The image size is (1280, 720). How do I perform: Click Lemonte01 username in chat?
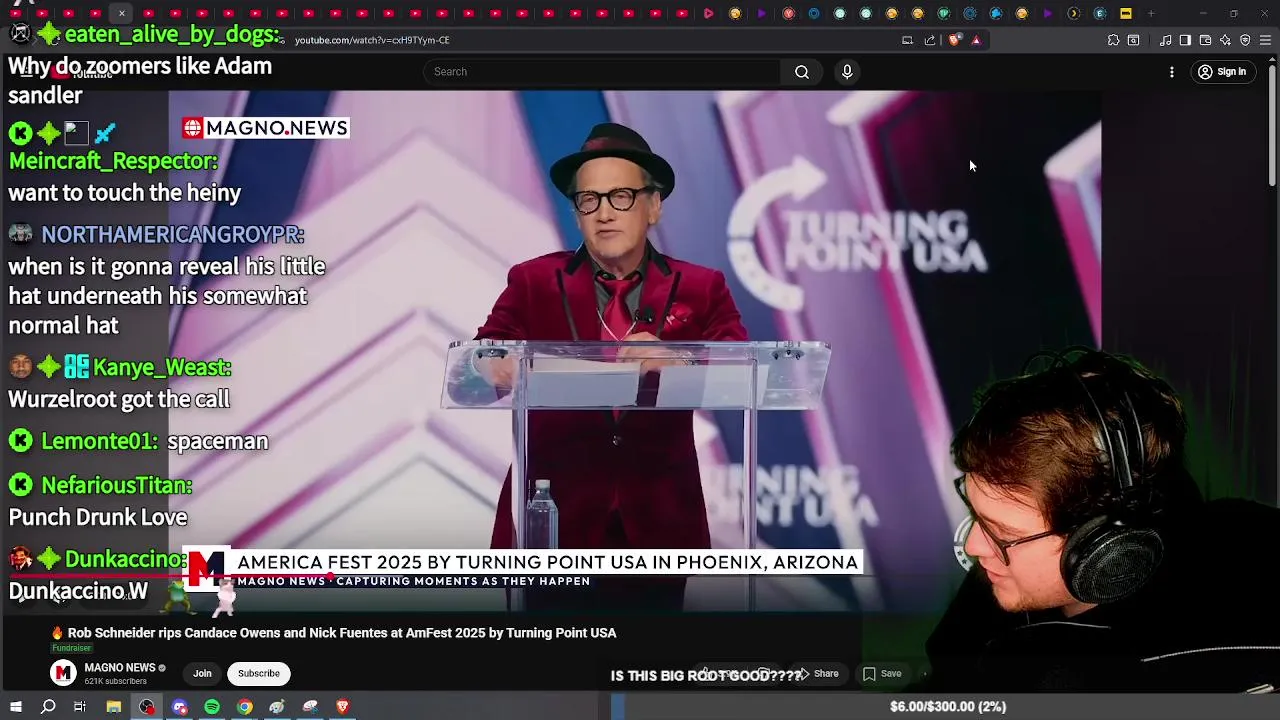click(99, 441)
